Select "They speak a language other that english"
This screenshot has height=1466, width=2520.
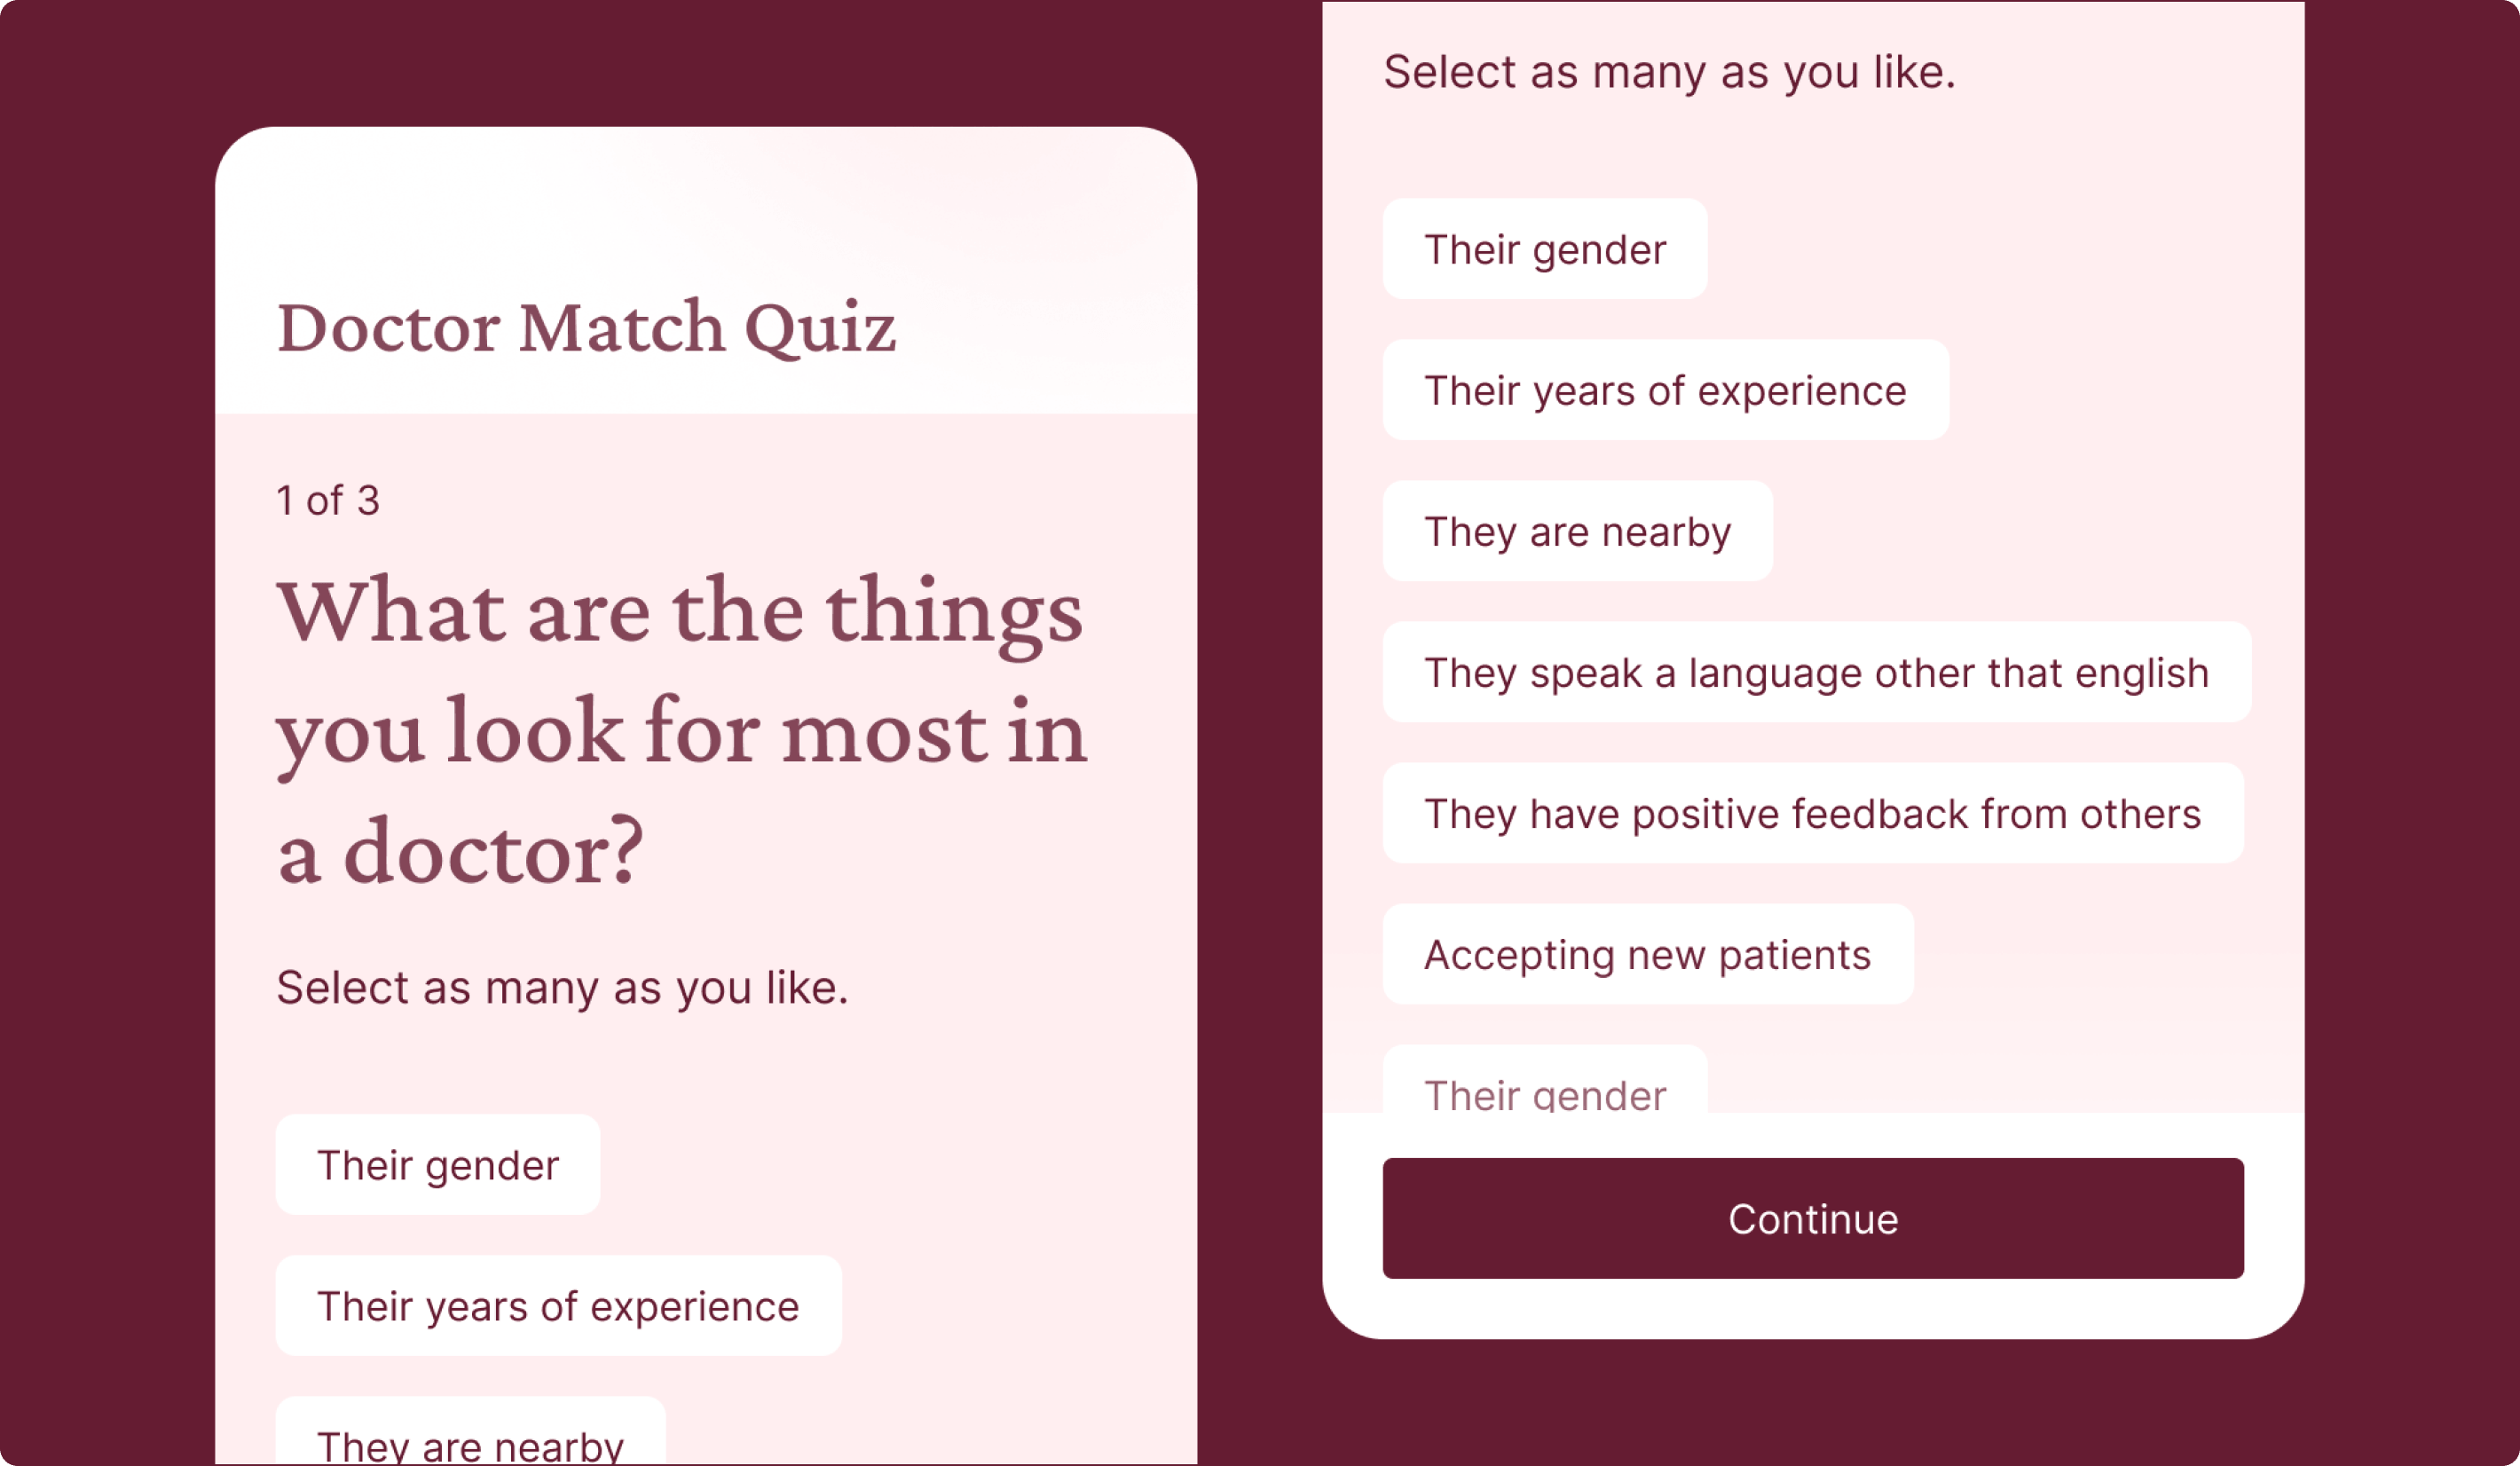(x=1816, y=672)
